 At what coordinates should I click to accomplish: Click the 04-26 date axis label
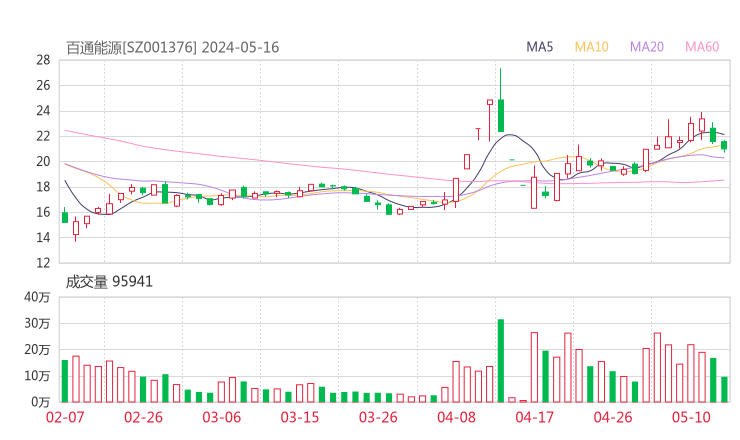click(613, 417)
